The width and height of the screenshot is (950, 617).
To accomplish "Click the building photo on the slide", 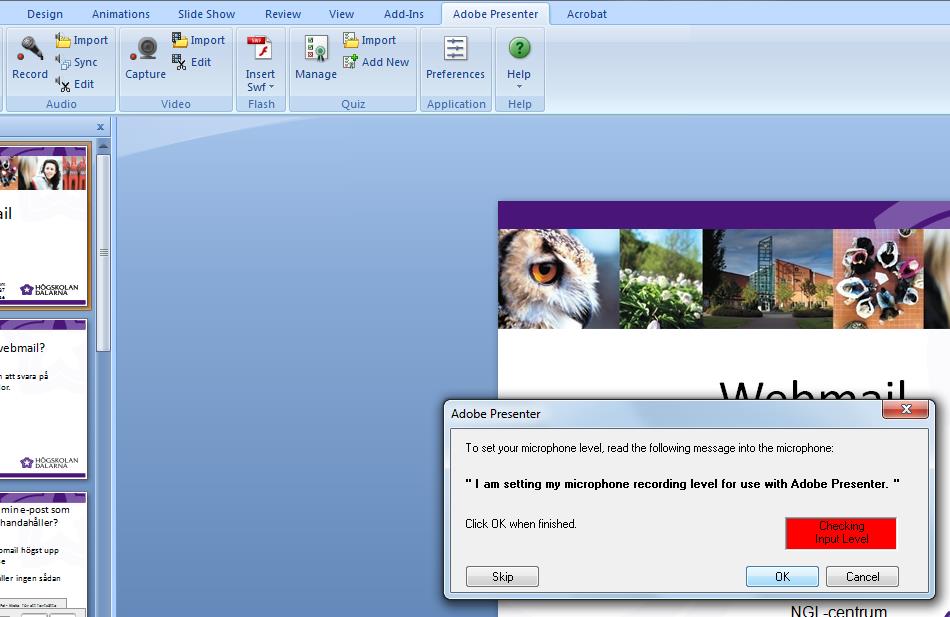I will tap(768, 279).
